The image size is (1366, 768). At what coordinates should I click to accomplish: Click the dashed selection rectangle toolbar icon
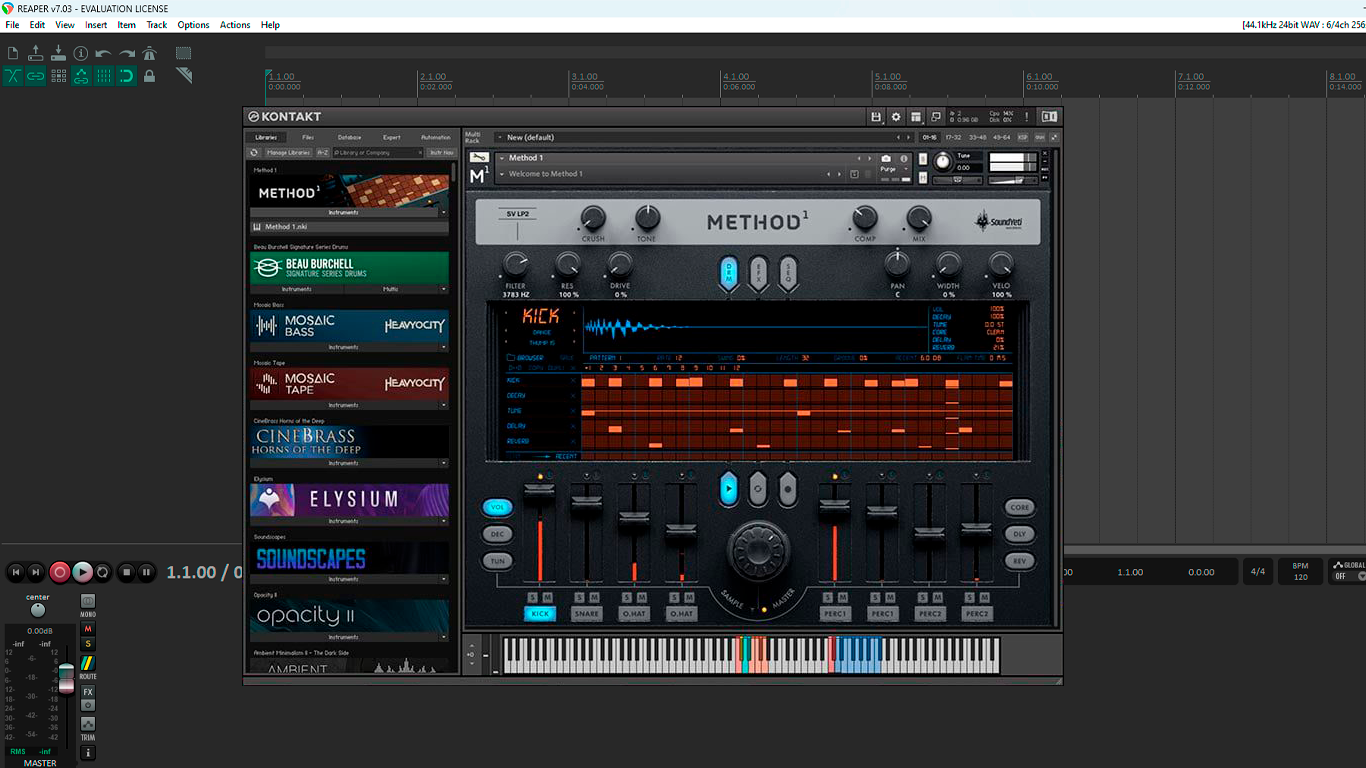point(183,53)
